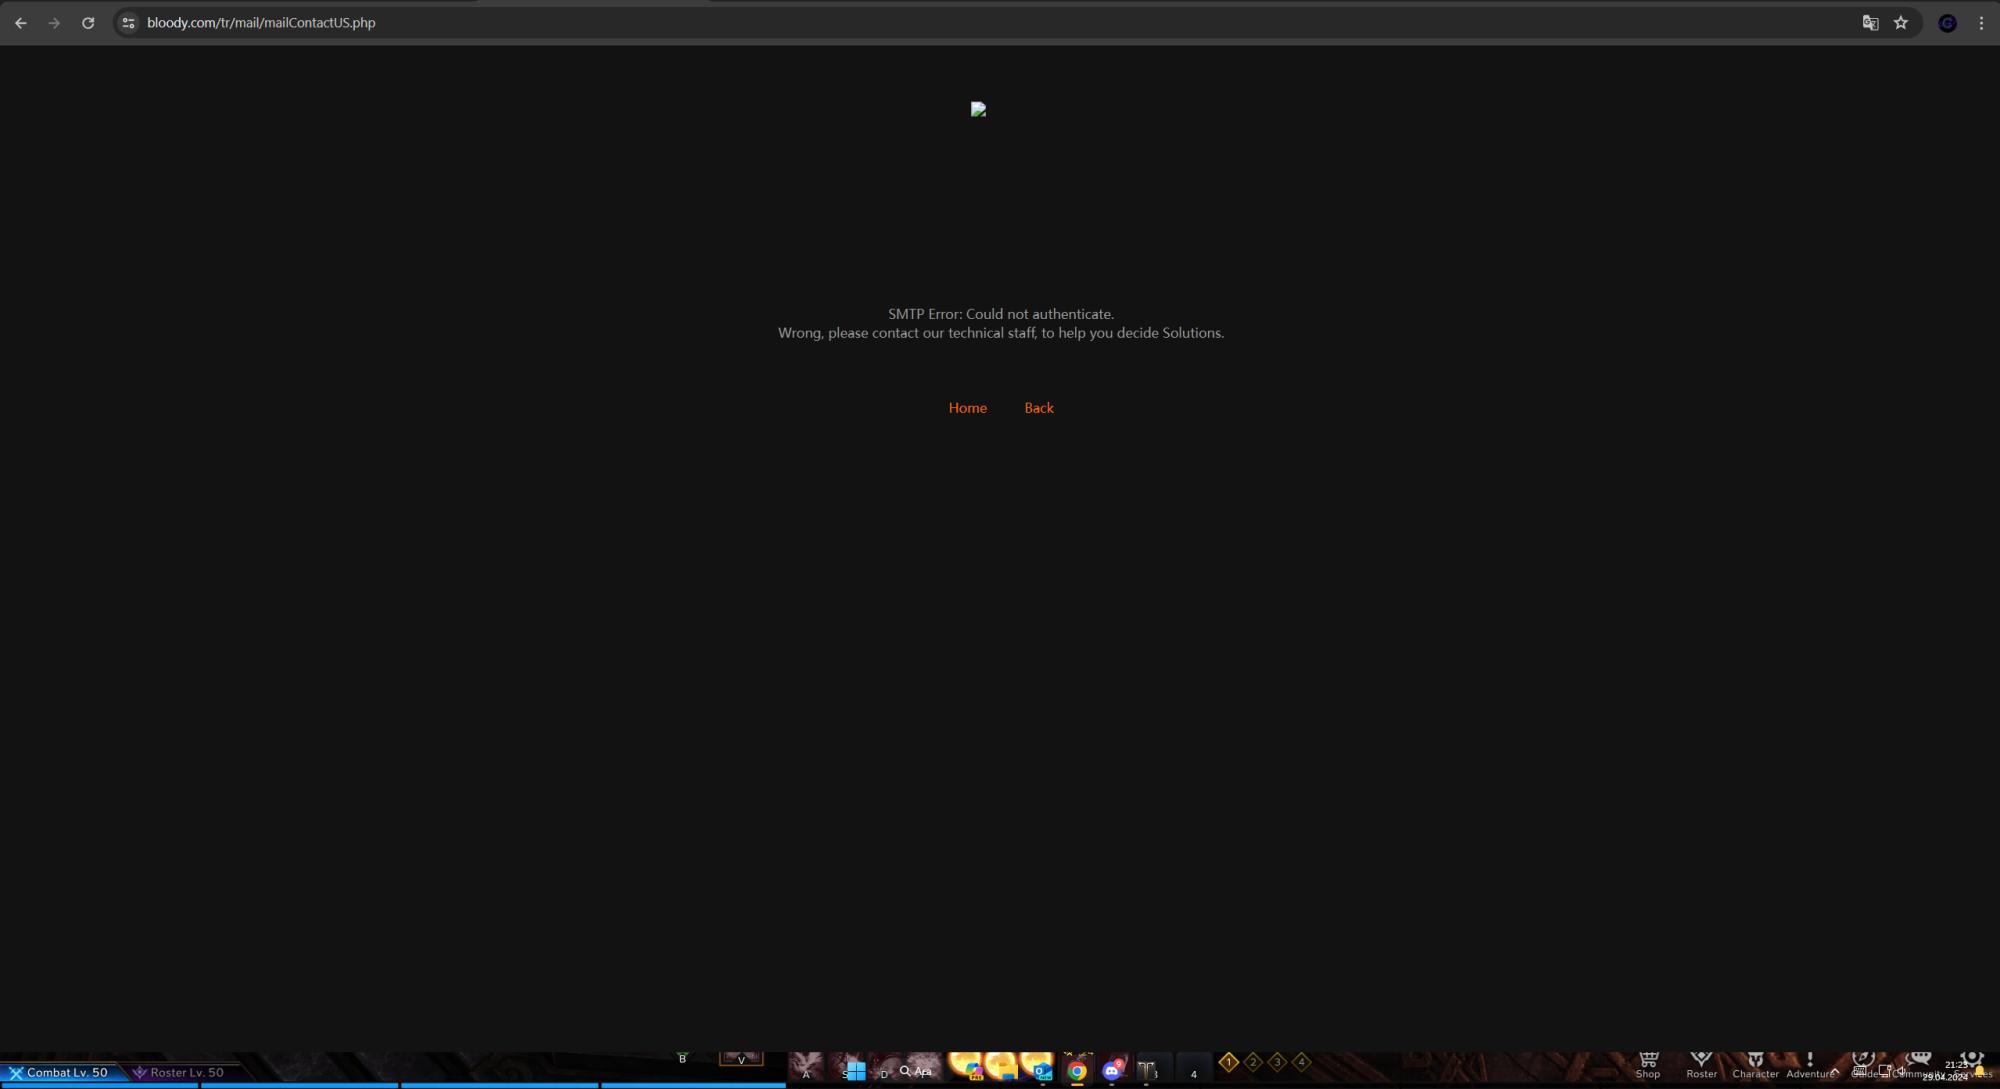This screenshot has width=2000, height=1089.
Task: Click the bloody.com URL address bar
Action: click(600, 23)
